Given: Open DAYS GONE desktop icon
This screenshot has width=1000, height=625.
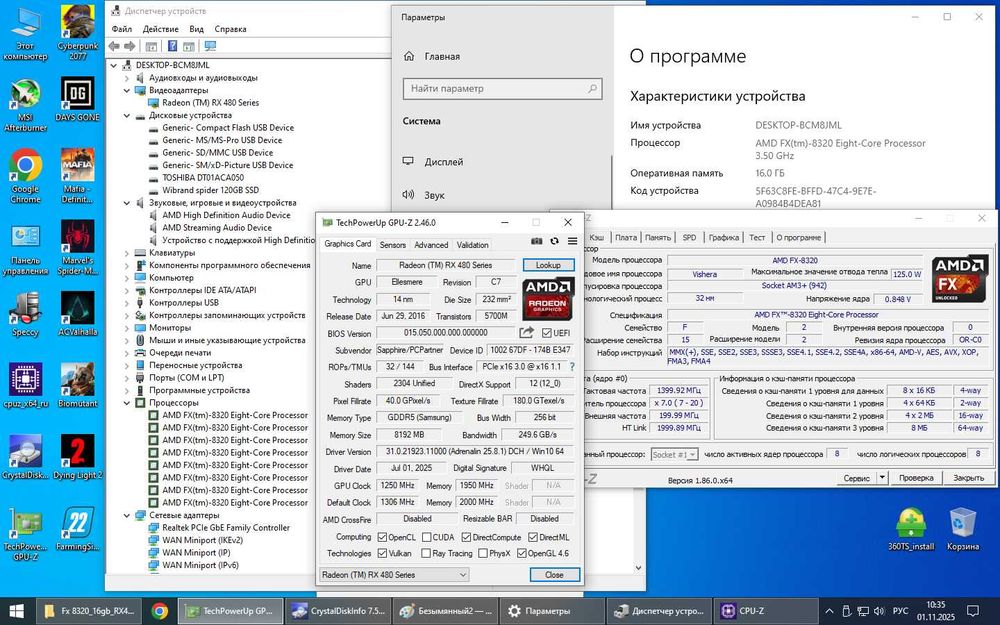Looking at the screenshot, I should (78, 100).
